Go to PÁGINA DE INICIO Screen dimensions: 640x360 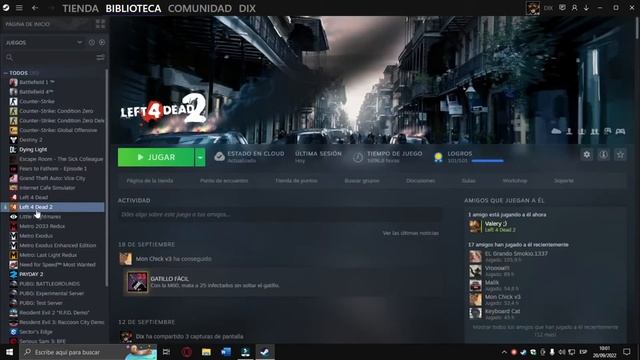pyautogui.click(x=28, y=24)
